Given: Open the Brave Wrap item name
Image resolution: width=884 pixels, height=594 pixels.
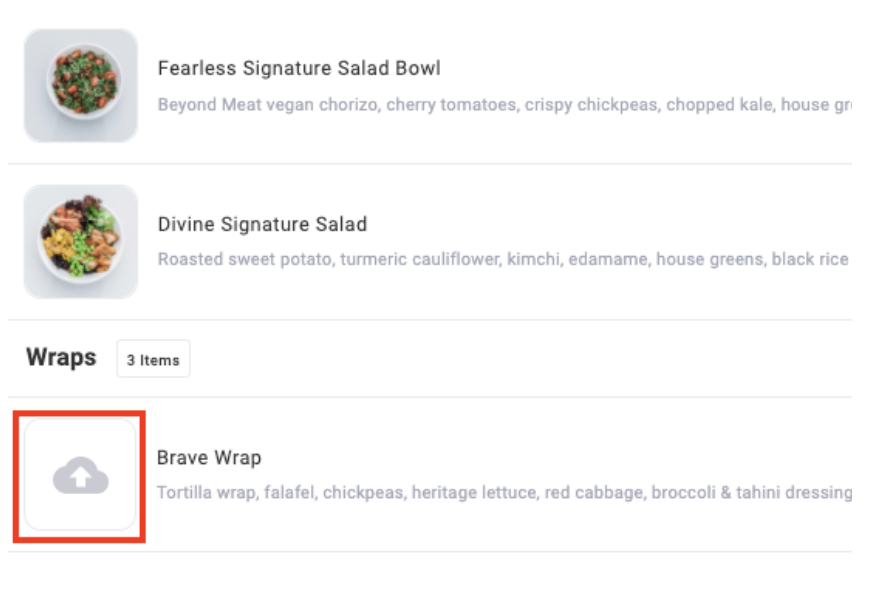Looking at the screenshot, I should click(209, 458).
